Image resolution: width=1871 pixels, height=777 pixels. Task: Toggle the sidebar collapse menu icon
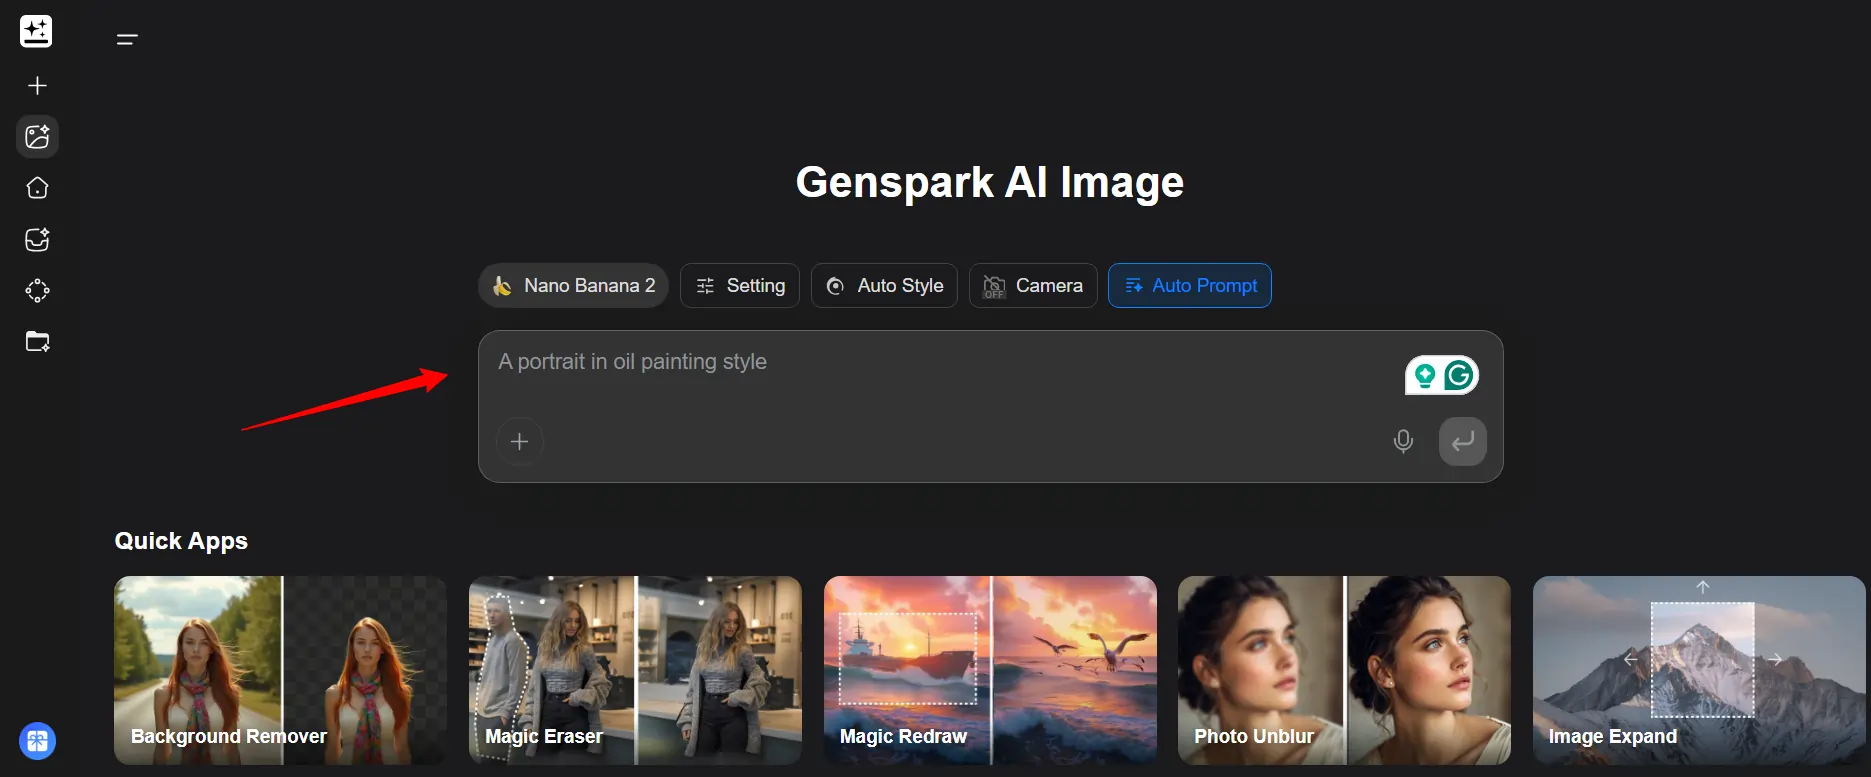(x=127, y=39)
